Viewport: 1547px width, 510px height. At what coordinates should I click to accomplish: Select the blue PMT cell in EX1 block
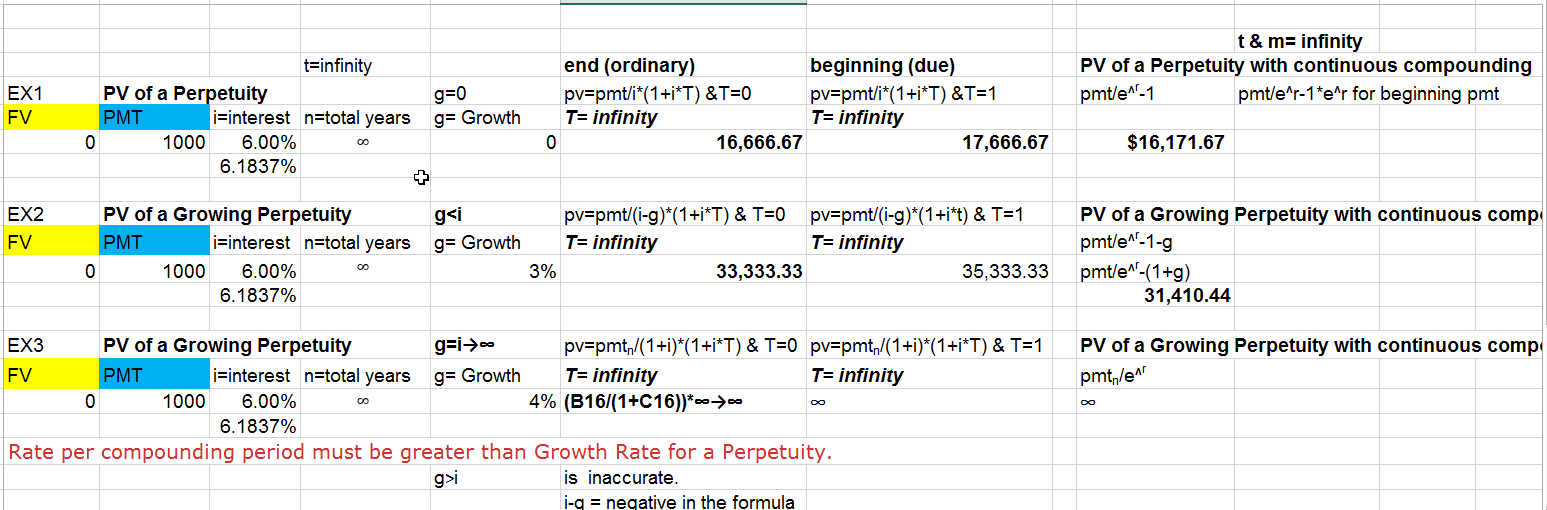[154, 117]
